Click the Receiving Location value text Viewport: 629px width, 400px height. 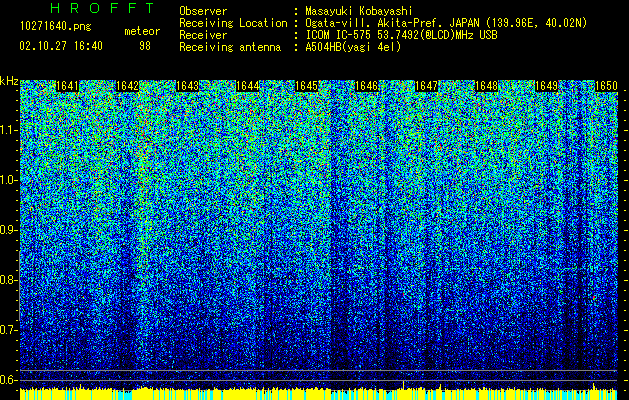(446, 23)
